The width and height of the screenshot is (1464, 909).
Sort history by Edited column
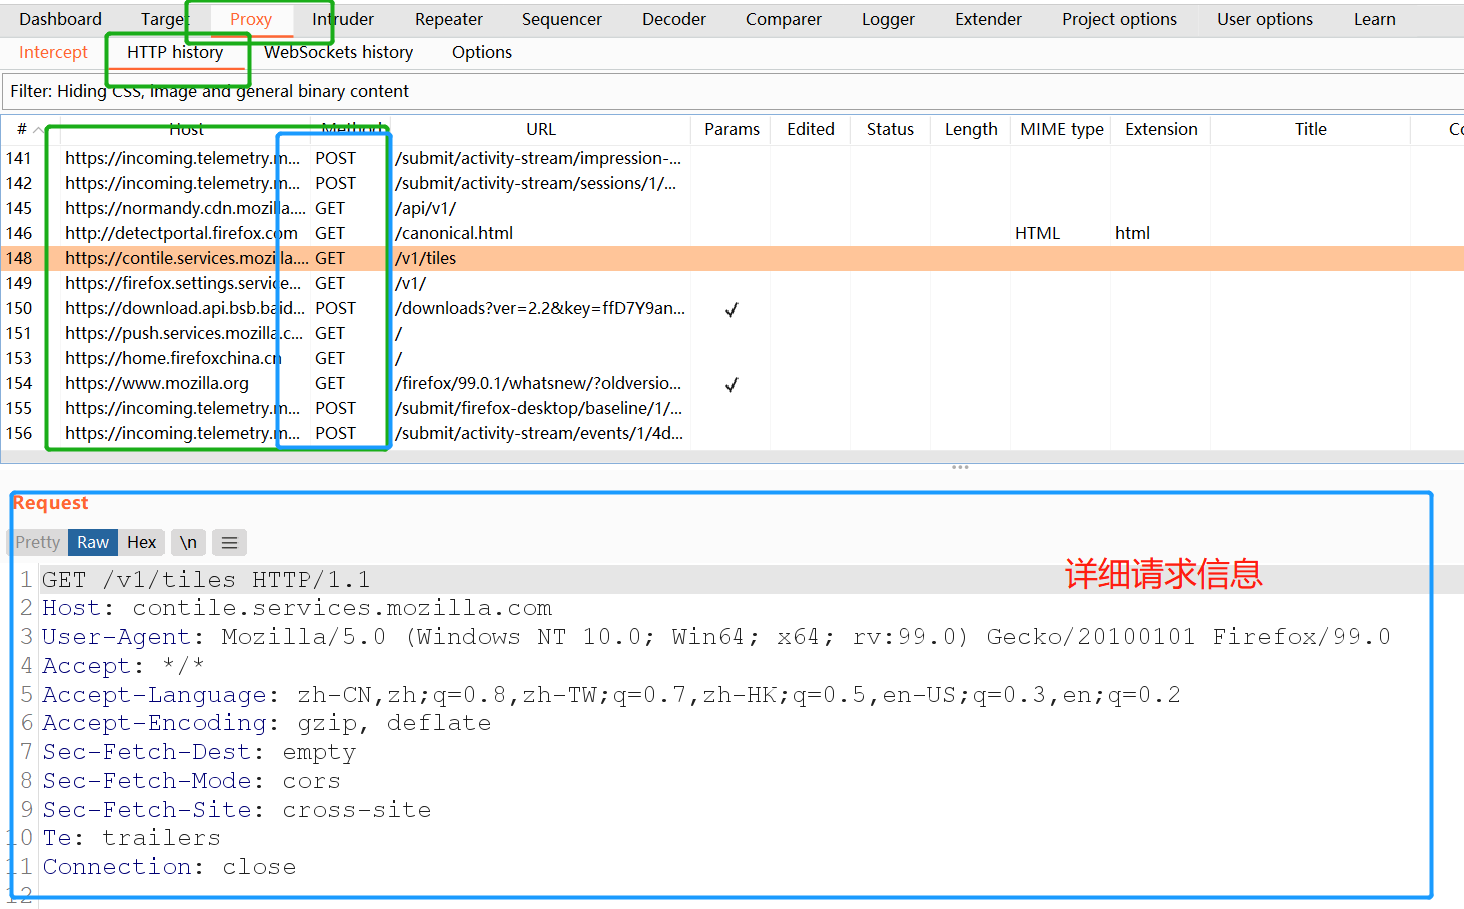[811, 129]
